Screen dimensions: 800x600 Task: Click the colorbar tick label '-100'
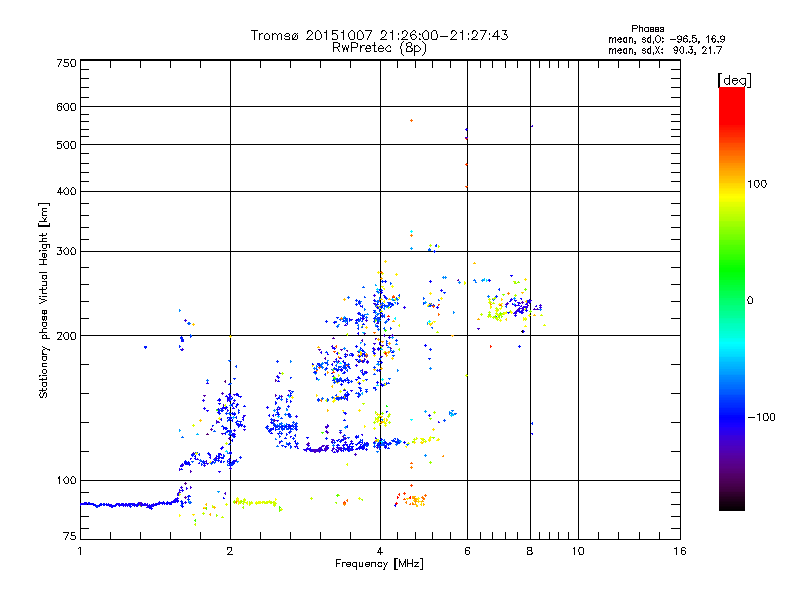coord(761,417)
